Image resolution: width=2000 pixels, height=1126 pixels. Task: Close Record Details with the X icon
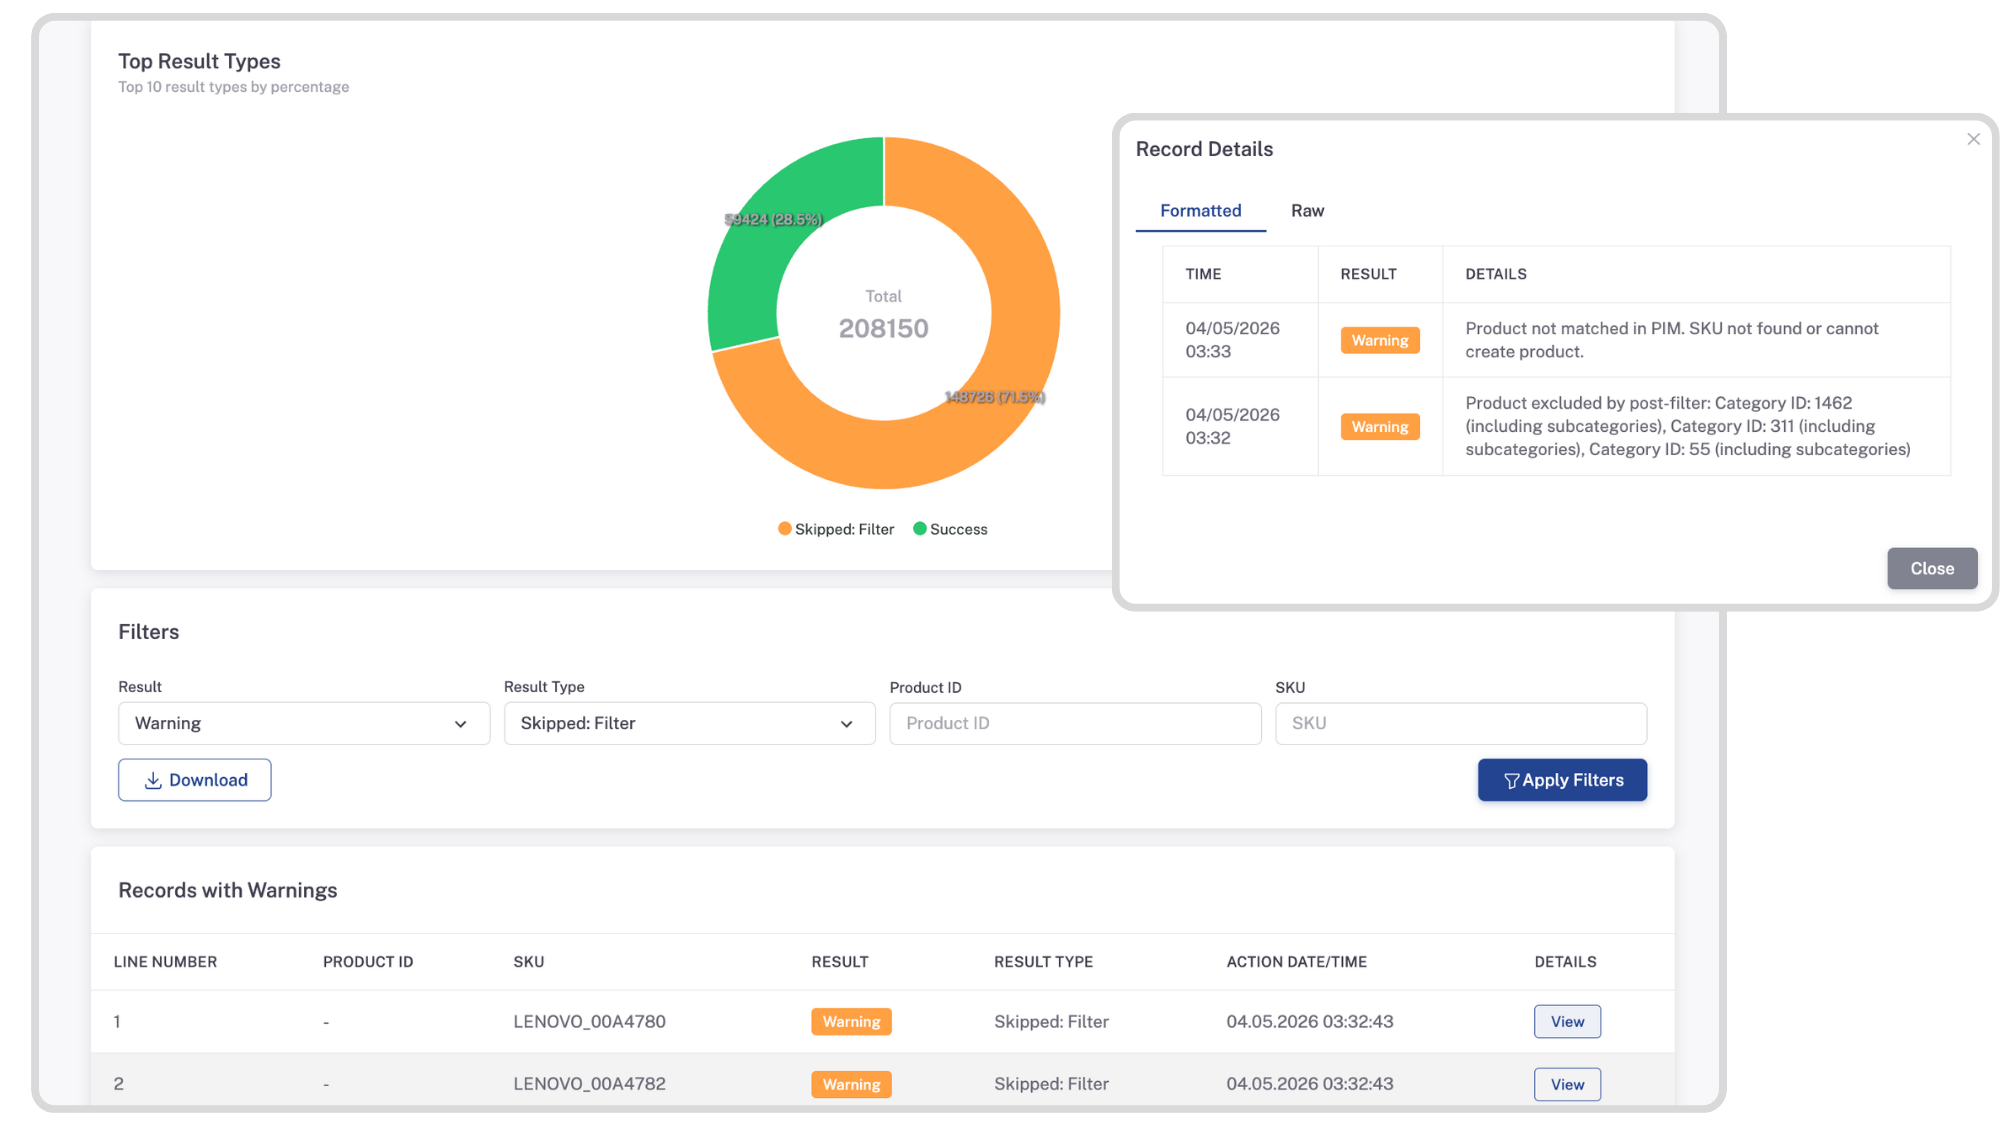pos(1973,139)
